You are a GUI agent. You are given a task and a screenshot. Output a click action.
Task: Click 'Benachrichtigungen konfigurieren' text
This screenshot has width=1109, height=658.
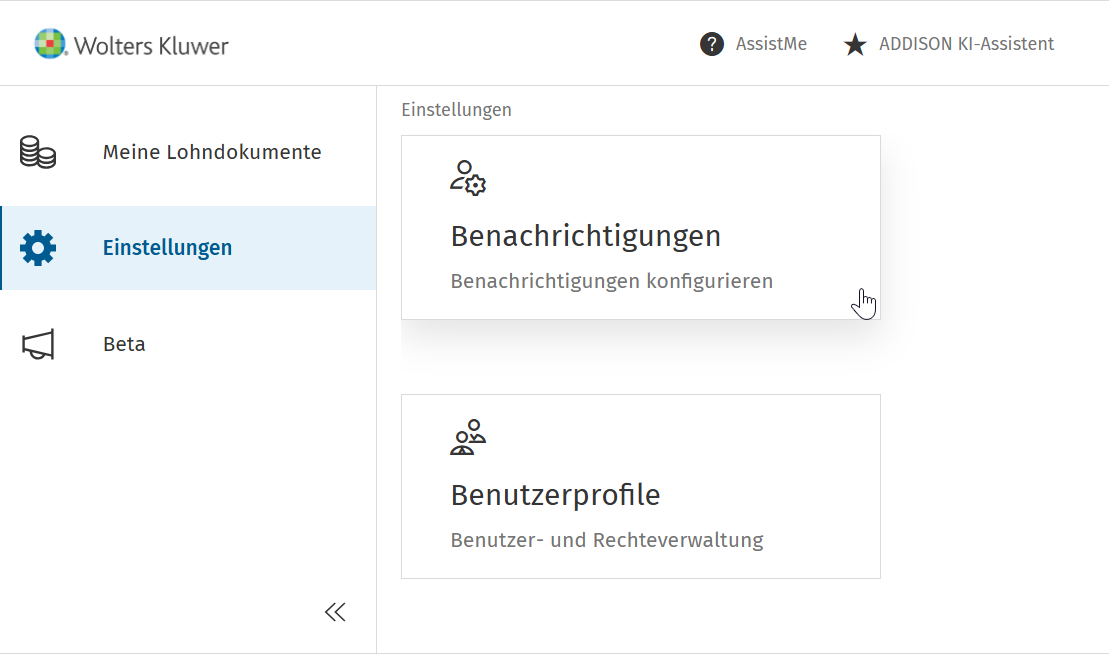pos(611,281)
